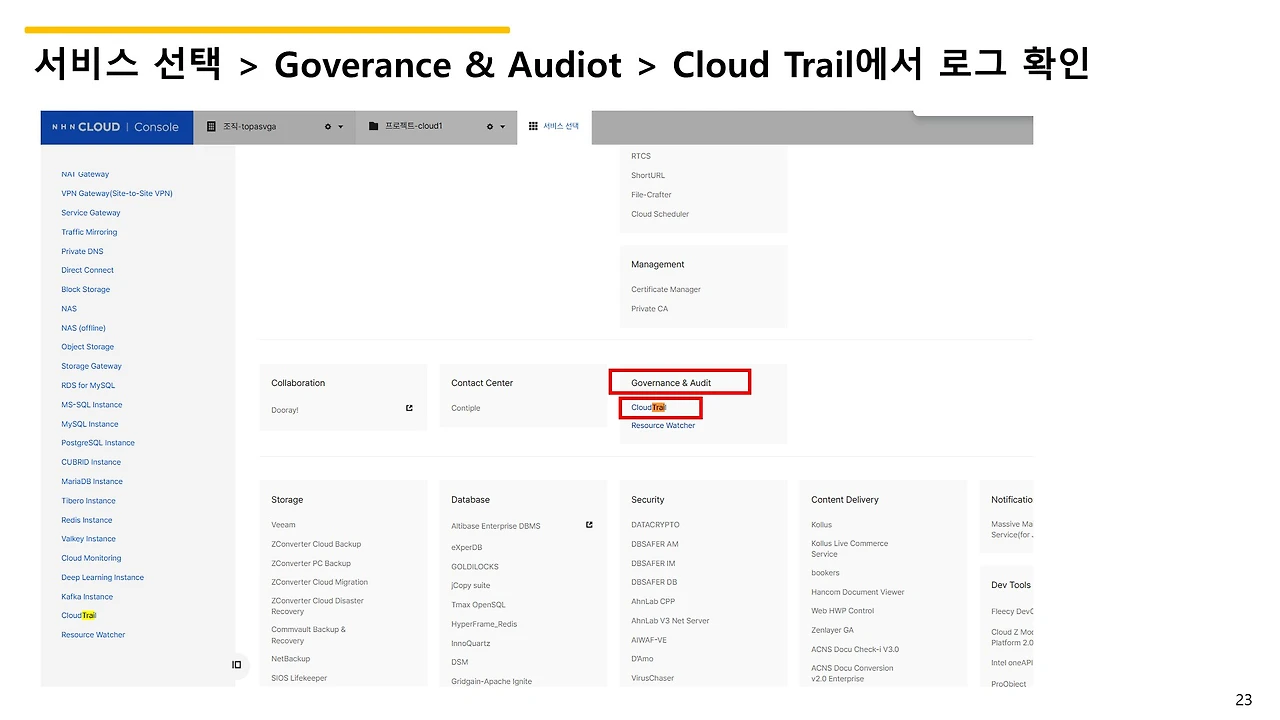Open CloudTrail under Governance & Audit

coord(649,407)
